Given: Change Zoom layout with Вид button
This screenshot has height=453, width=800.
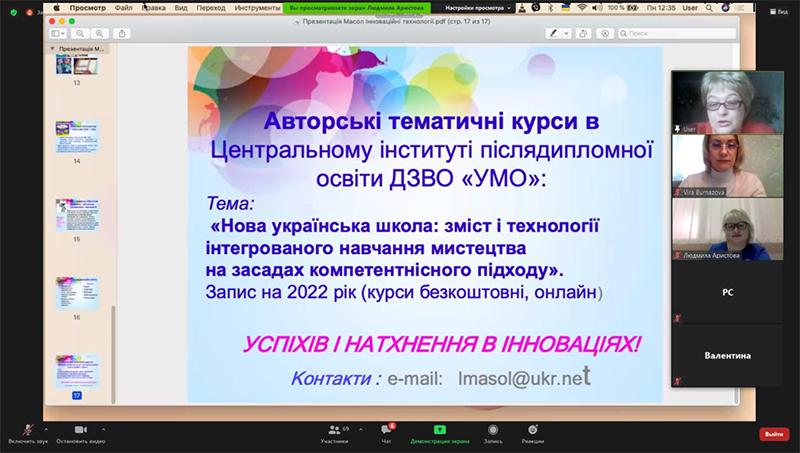Looking at the screenshot, I should click(x=779, y=11).
